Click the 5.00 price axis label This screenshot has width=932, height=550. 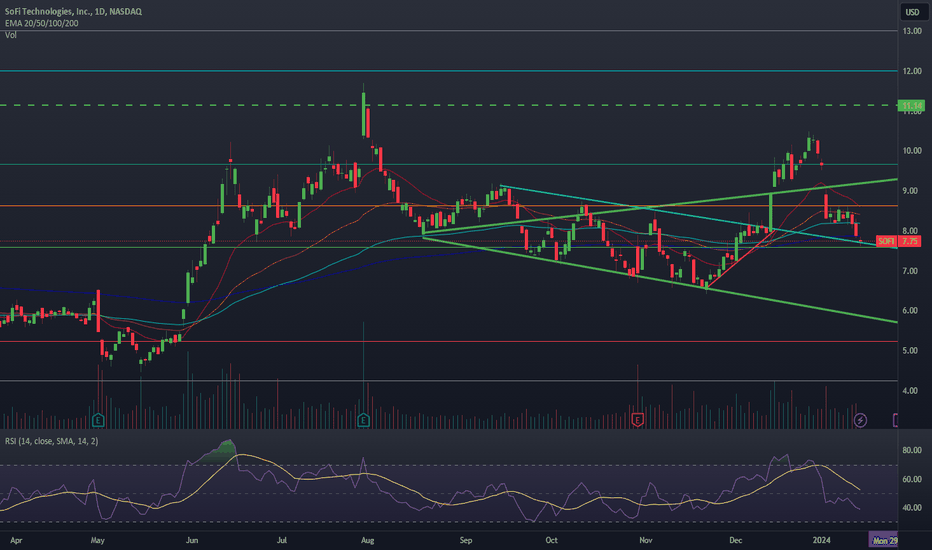tap(912, 351)
